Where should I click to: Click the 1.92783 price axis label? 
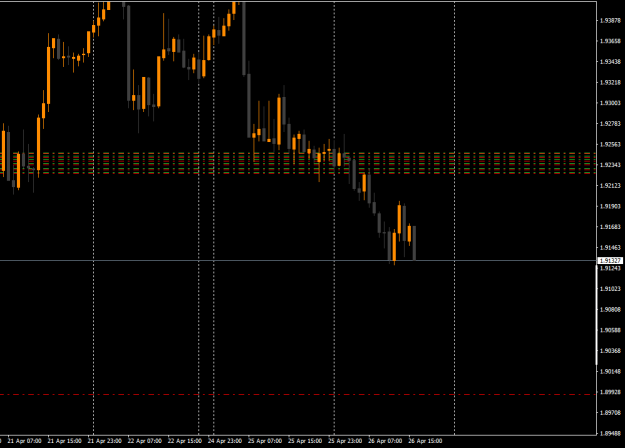click(610, 124)
